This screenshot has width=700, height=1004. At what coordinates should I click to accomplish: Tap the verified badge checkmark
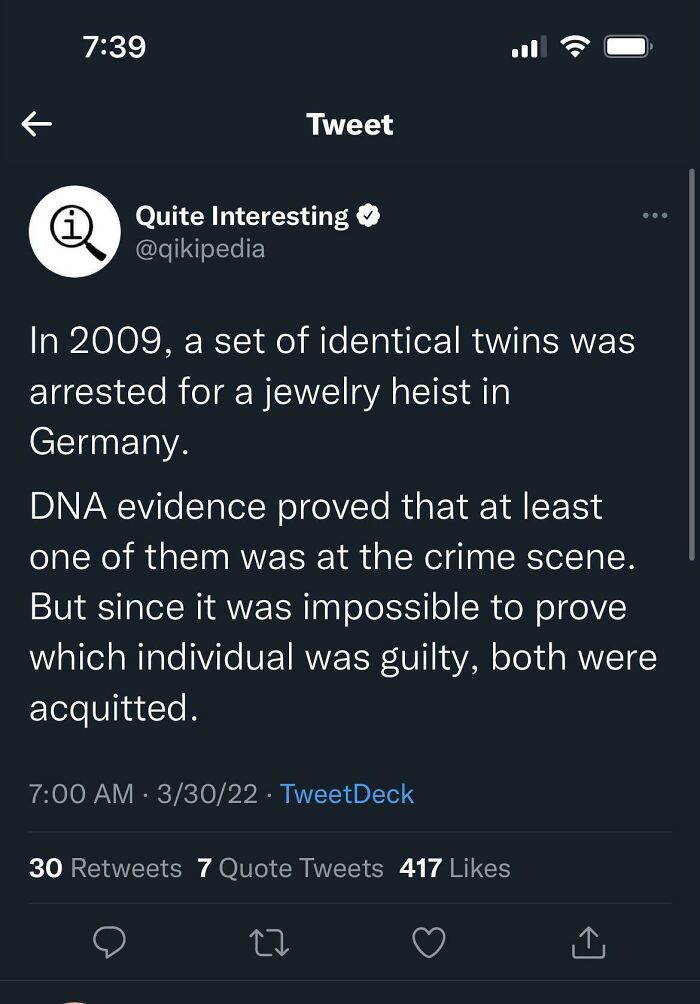368,216
